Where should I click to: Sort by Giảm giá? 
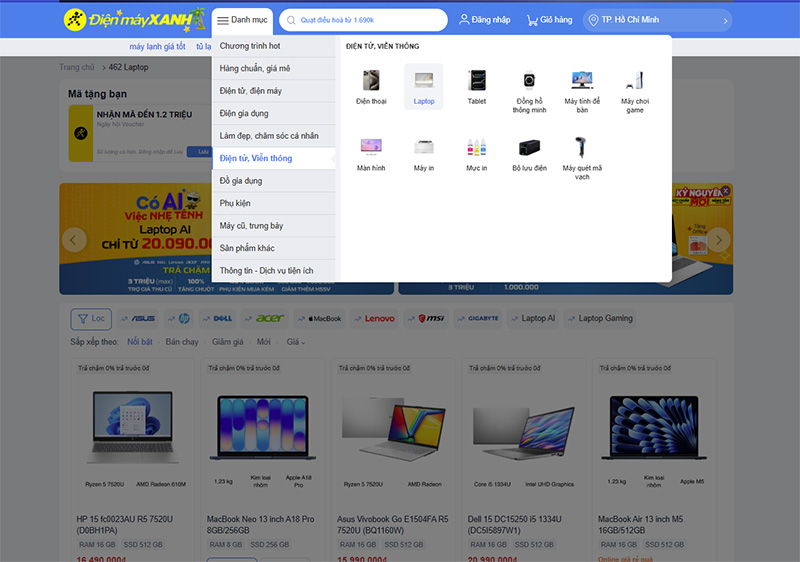[228, 342]
